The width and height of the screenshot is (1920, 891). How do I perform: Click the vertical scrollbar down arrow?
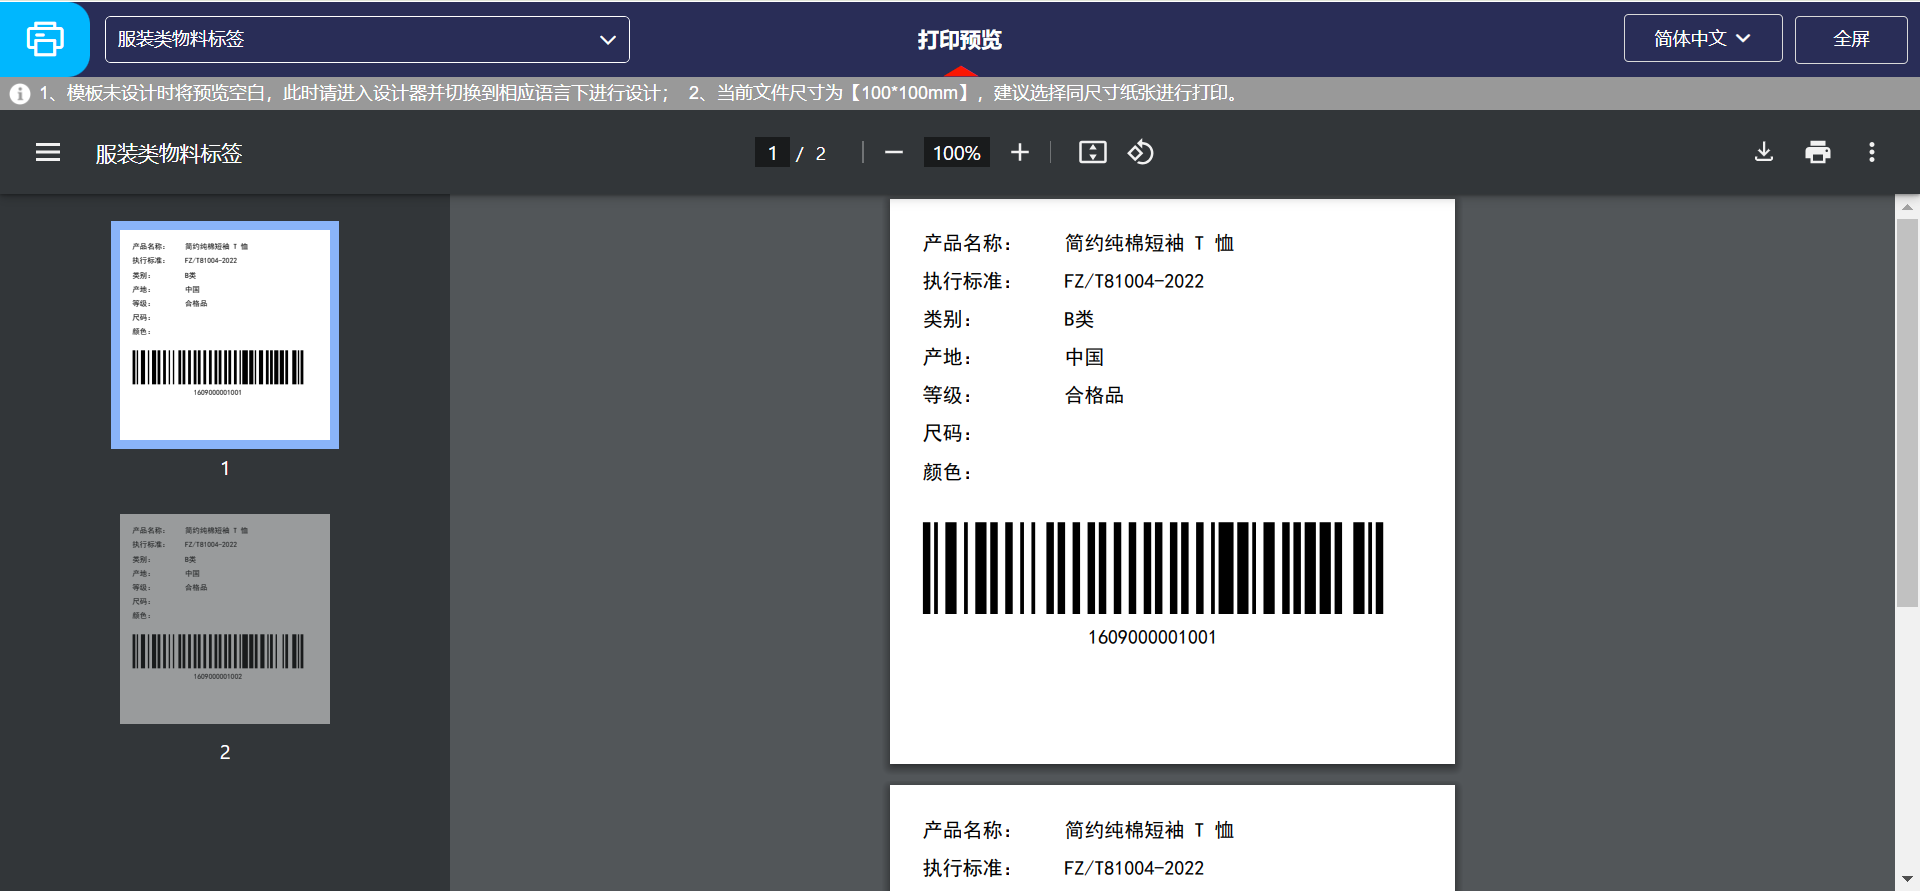[x=1907, y=879]
